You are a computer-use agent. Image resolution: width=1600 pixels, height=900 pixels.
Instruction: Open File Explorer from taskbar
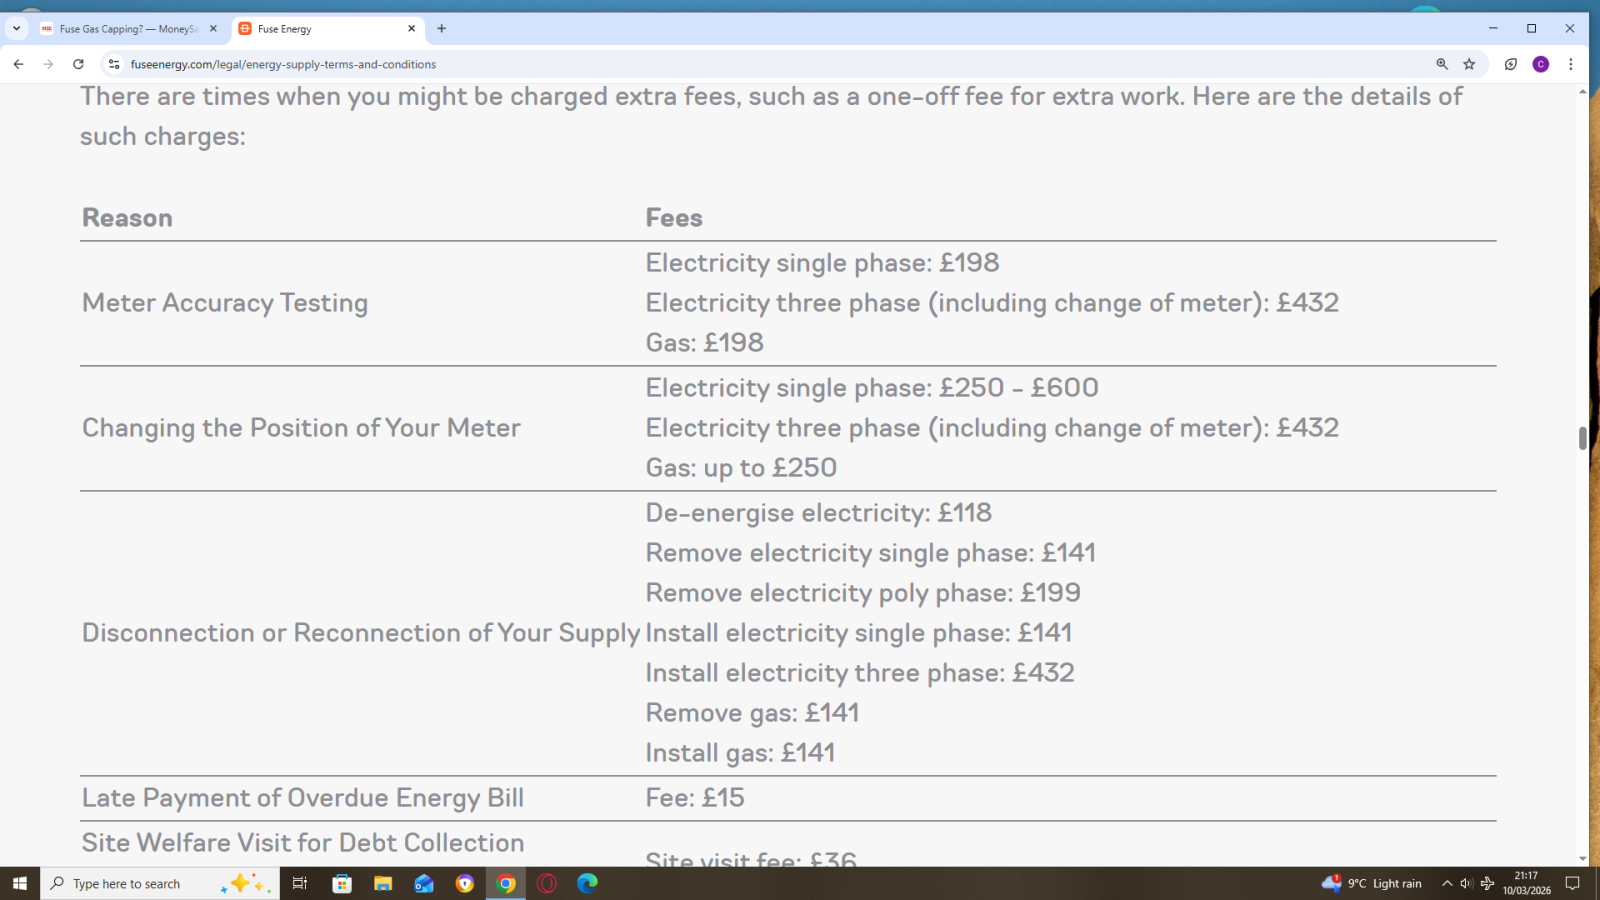pos(383,883)
